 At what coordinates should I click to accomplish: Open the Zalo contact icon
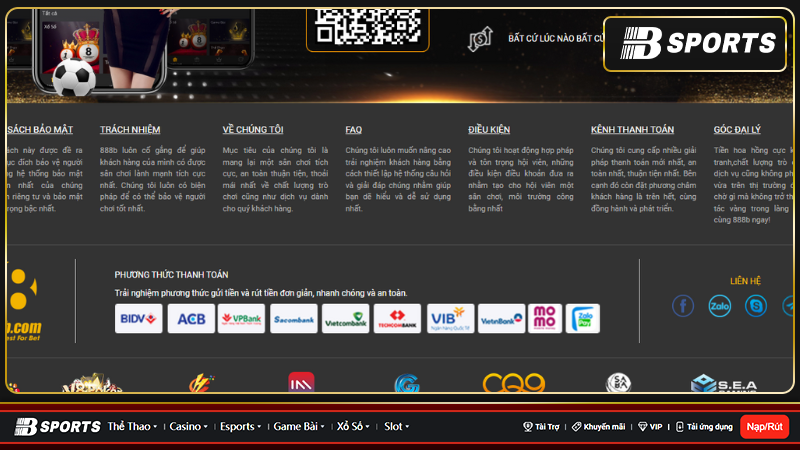tap(719, 306)
